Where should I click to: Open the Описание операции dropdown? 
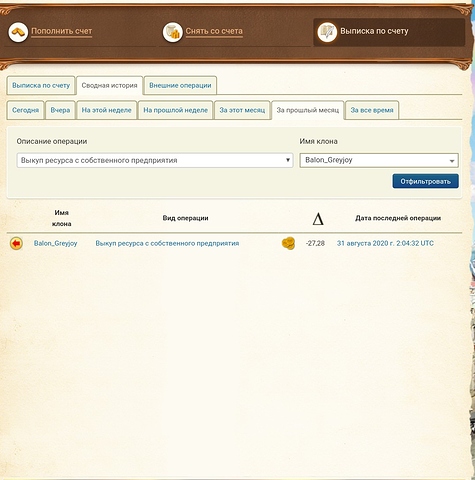(155, 160)
